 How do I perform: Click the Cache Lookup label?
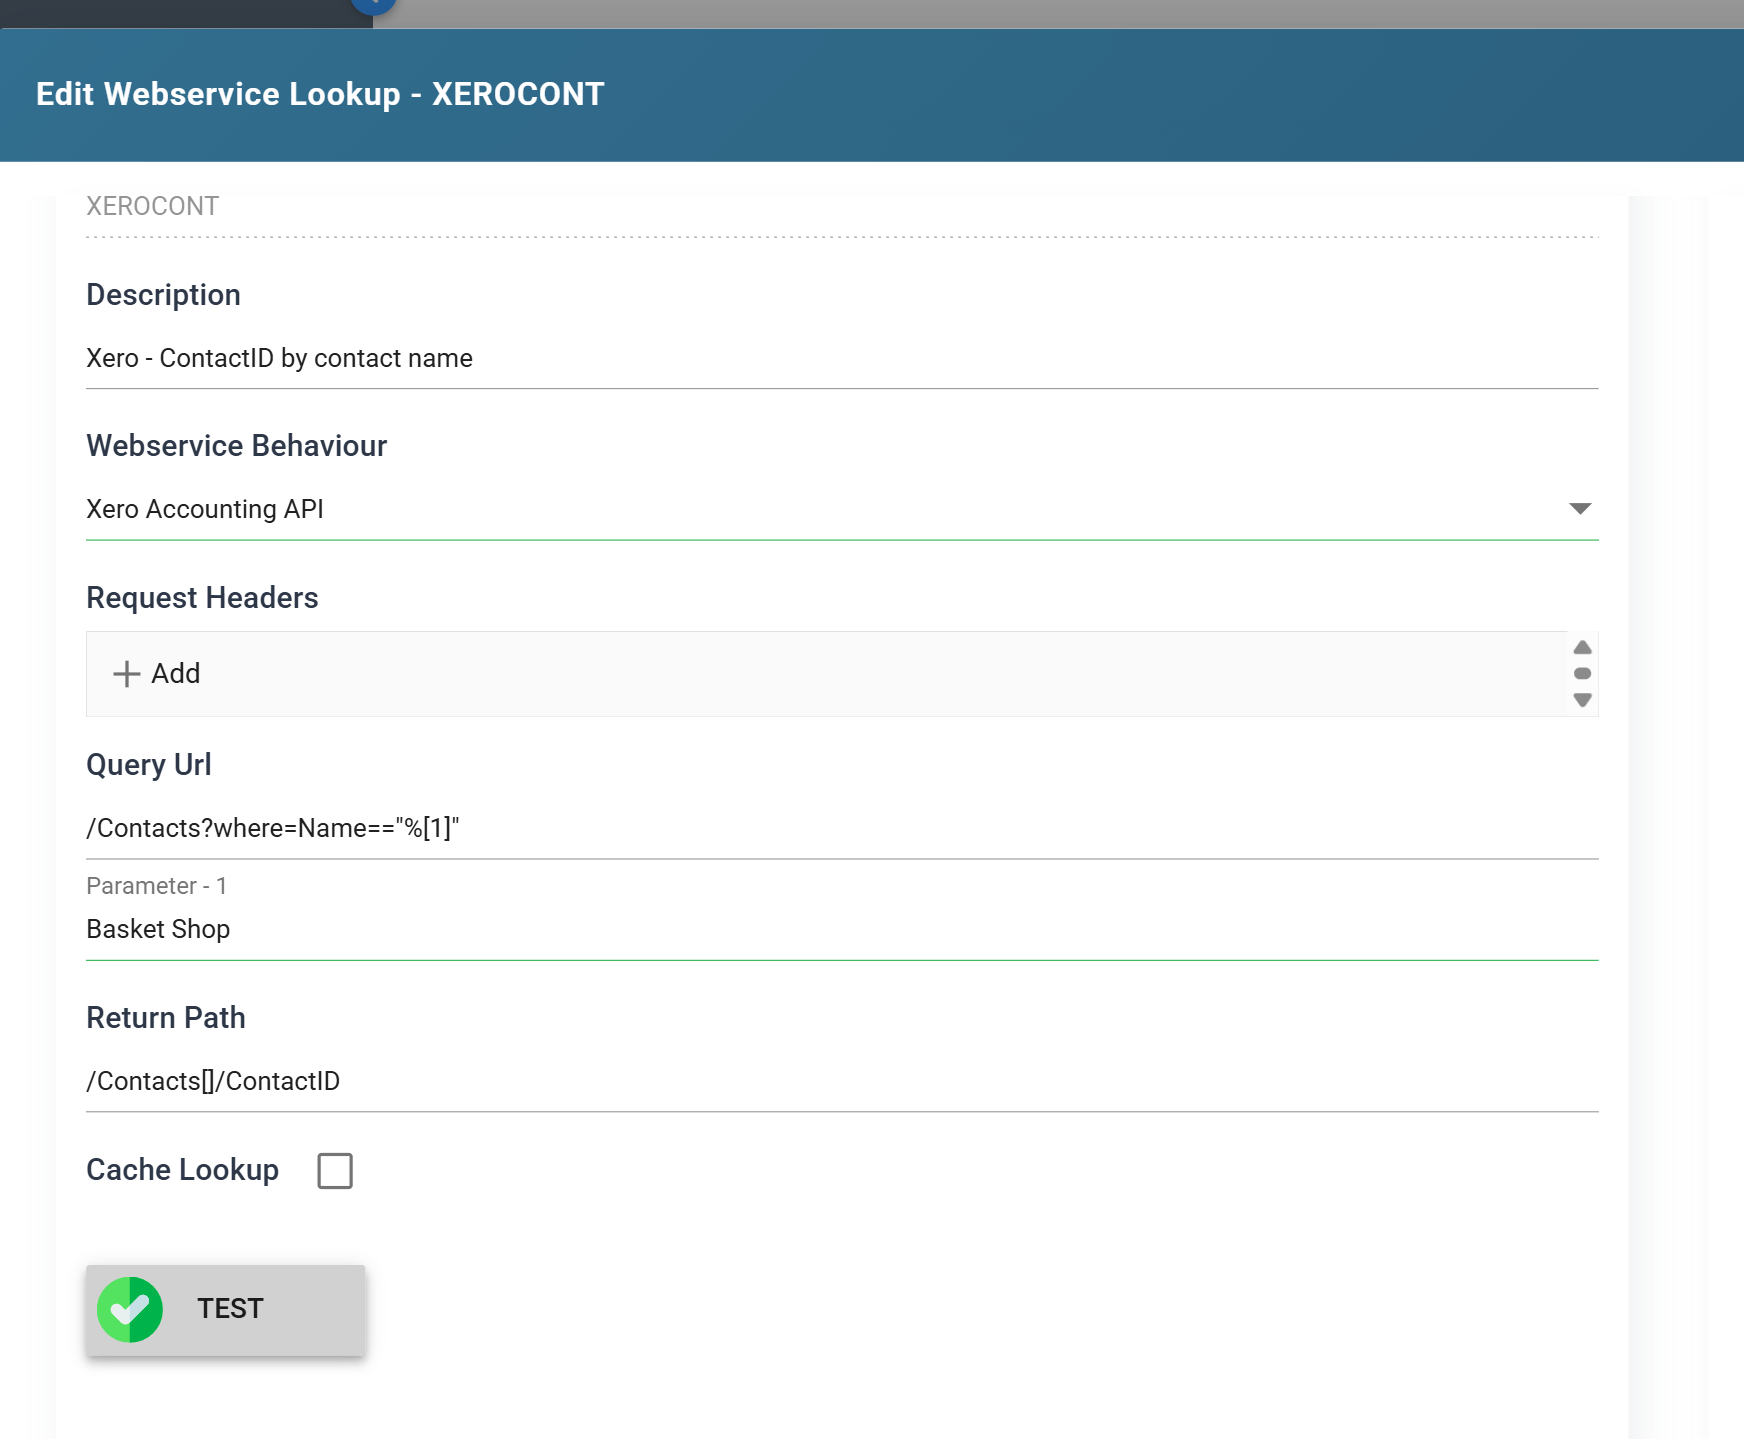(182, 1170)
